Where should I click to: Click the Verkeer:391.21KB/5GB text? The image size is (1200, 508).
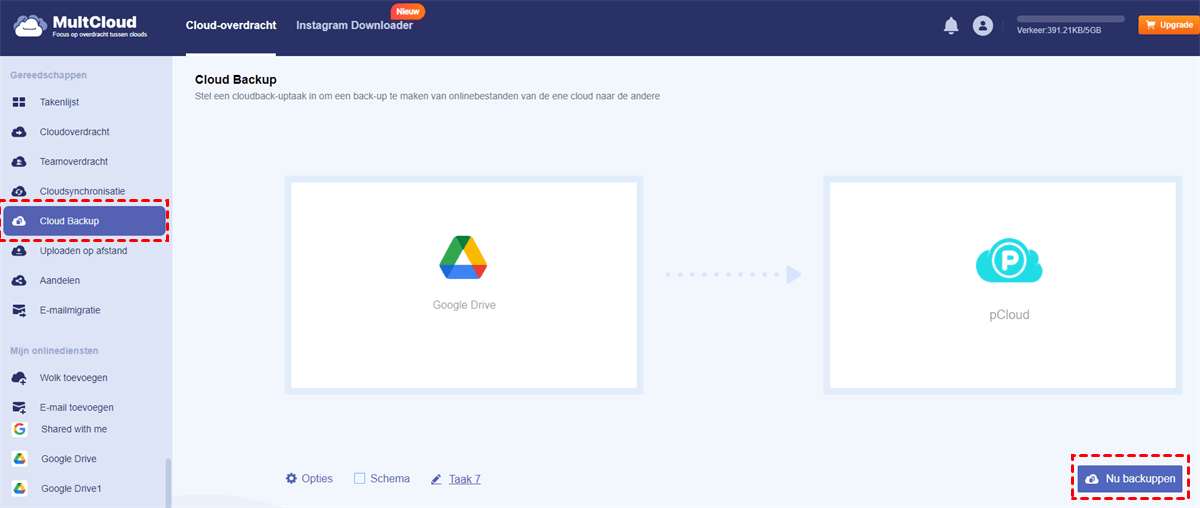click(1059, 31)
